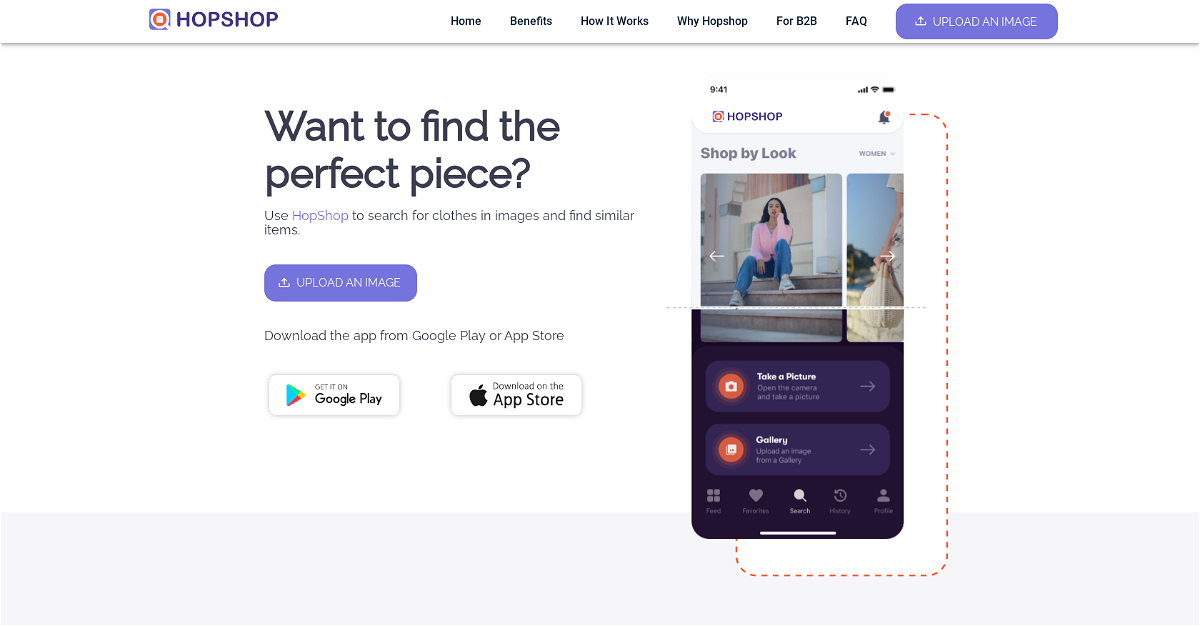Tap the notification bell in phone mockup
This screenshot has height=626, width=1200.
884,117
